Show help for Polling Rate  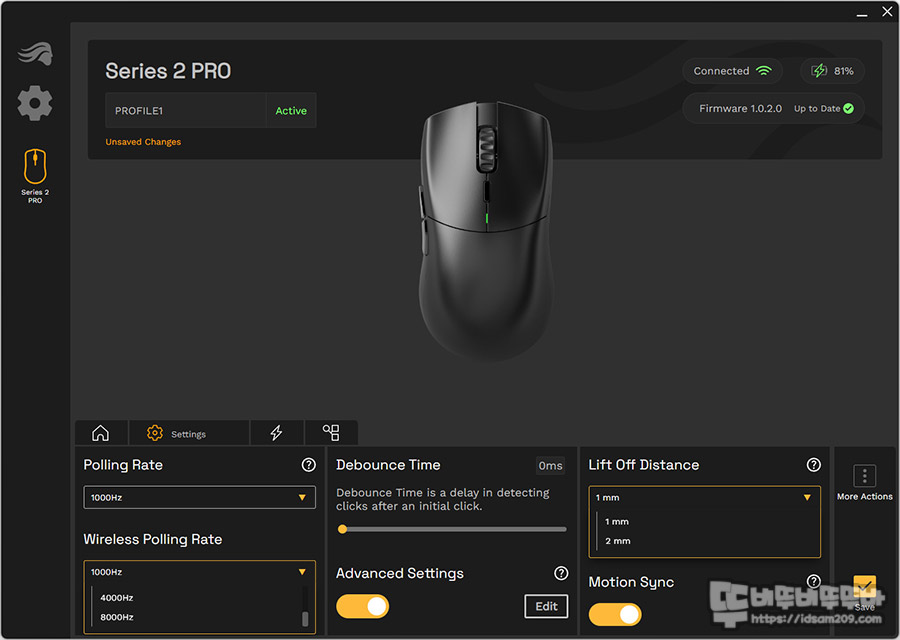click(309, 465)
